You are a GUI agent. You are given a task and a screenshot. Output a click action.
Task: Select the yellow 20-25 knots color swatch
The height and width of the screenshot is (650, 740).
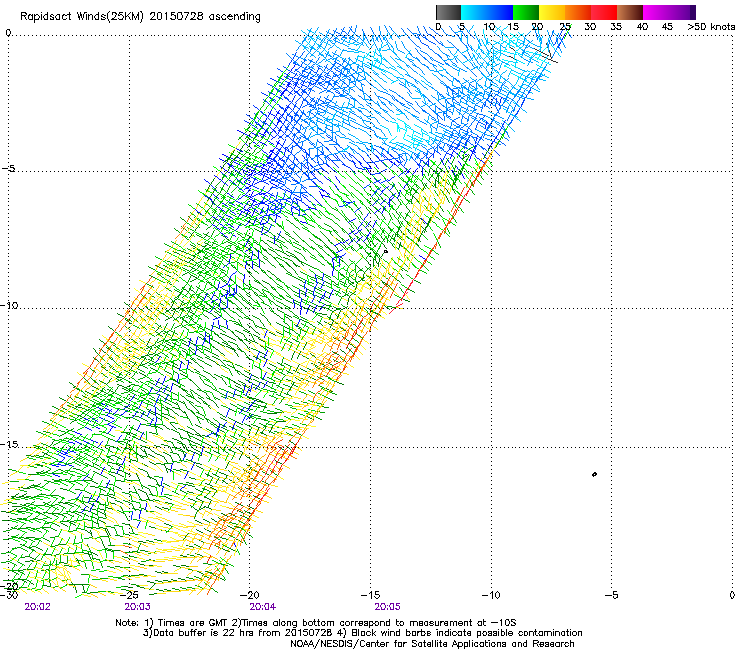click(552, 12)
